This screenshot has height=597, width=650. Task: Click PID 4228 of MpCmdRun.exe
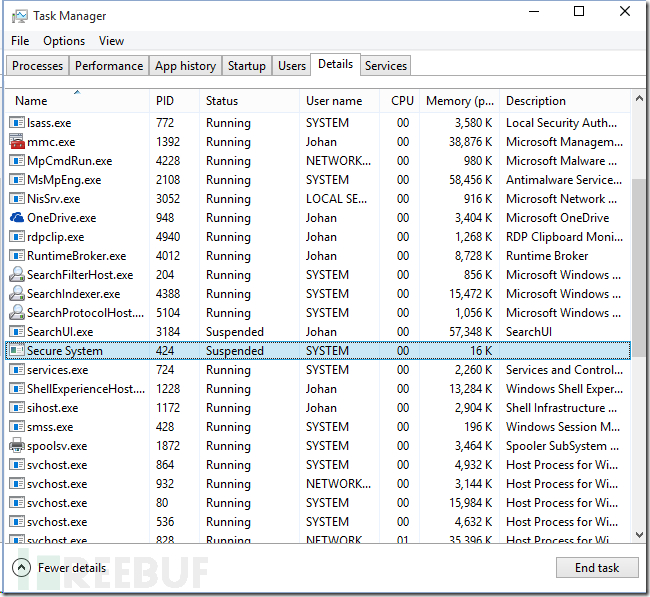(x=168, y=161)
